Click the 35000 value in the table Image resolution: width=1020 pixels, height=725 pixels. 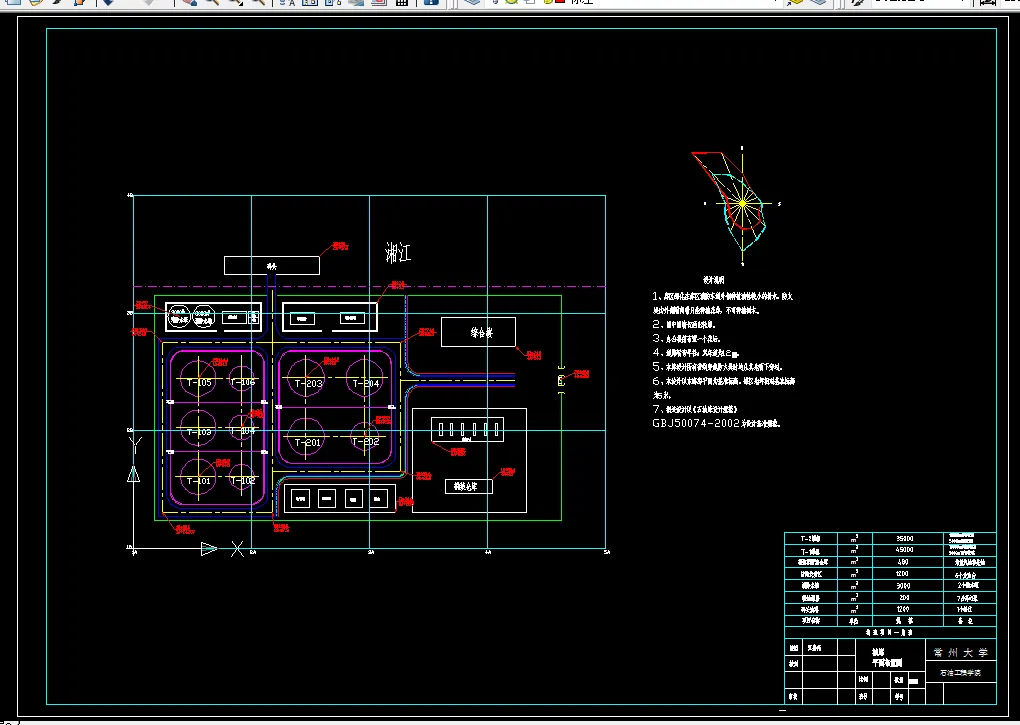coord(904,538)
